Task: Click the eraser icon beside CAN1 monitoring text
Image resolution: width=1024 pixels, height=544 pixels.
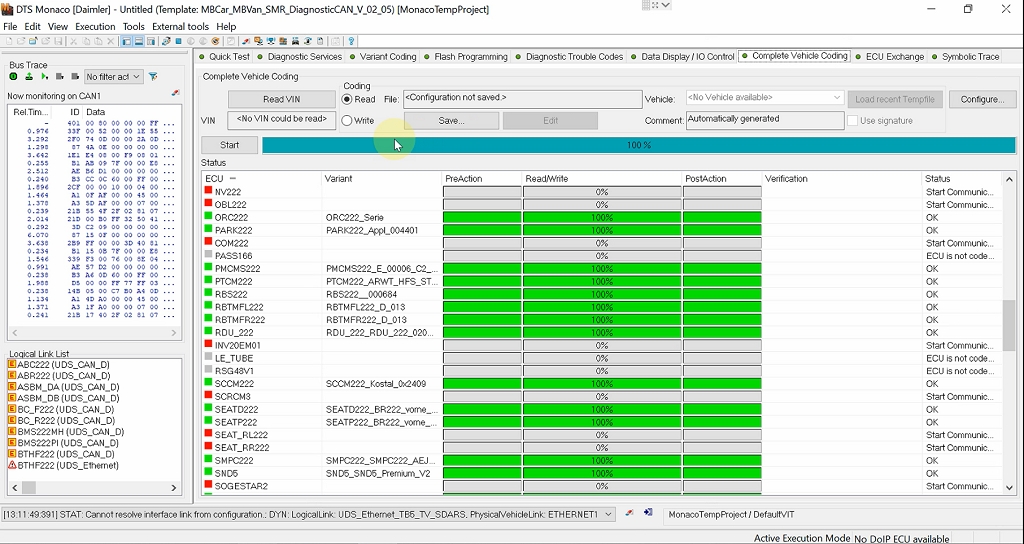Action: [176, 93]
